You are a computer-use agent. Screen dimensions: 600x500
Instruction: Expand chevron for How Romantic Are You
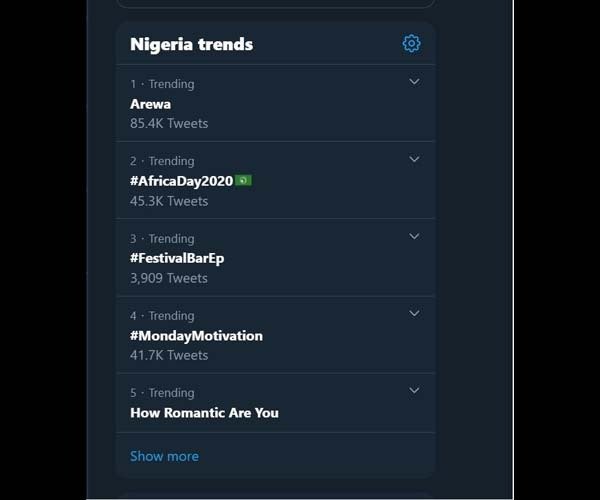(x=414, y=390)
